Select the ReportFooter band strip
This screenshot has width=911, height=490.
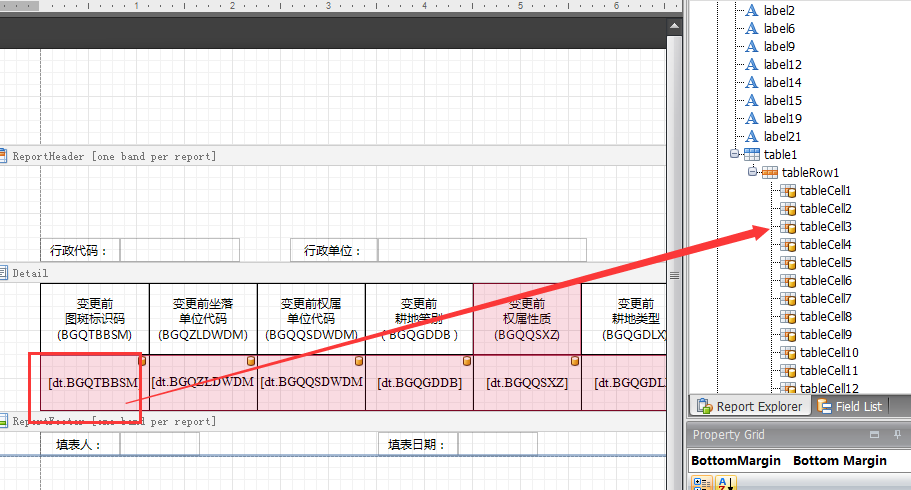[333, 421]
